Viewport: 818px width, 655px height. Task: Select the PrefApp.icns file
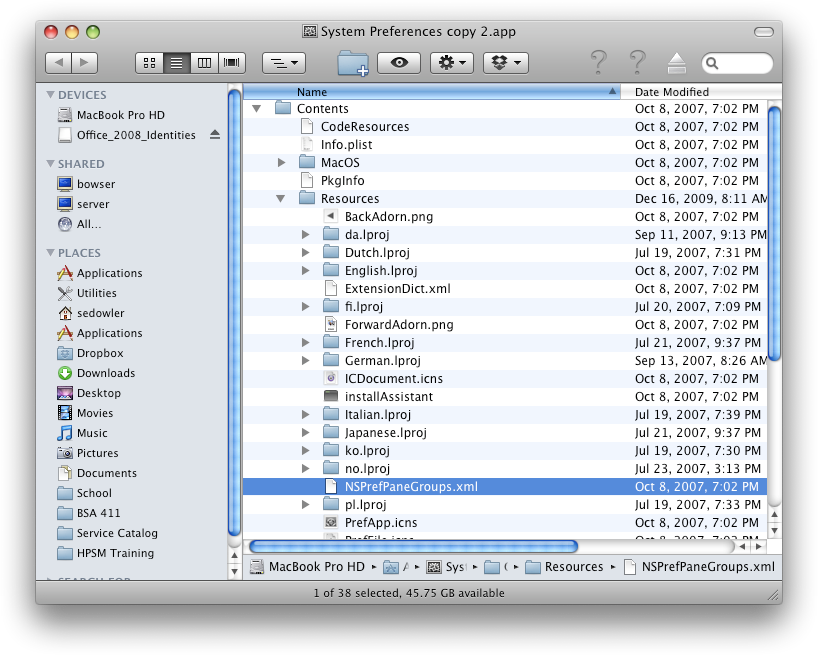pyautogui.click(x=505, y=523)
